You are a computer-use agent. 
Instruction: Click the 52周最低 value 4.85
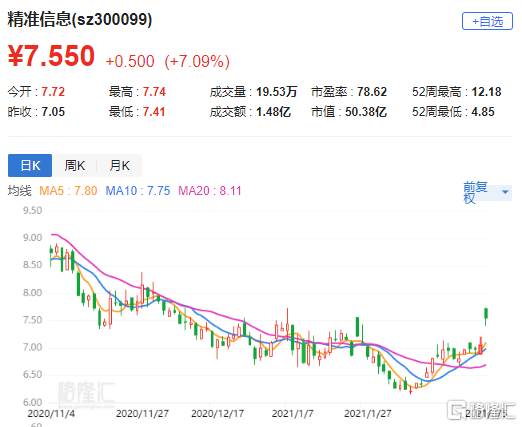coord(483,112)
